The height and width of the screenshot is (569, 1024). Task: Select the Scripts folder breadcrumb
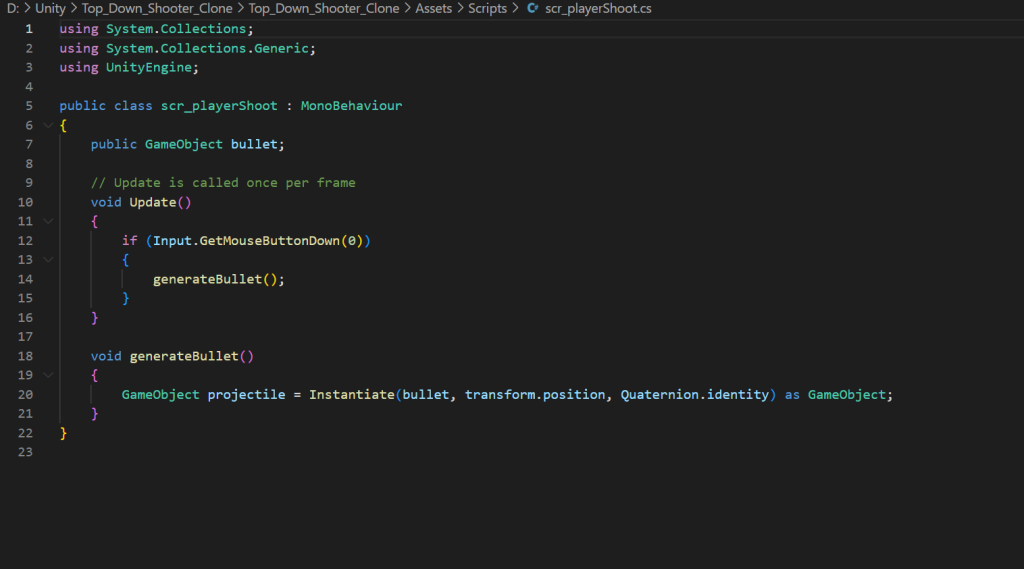coord(487,9)
